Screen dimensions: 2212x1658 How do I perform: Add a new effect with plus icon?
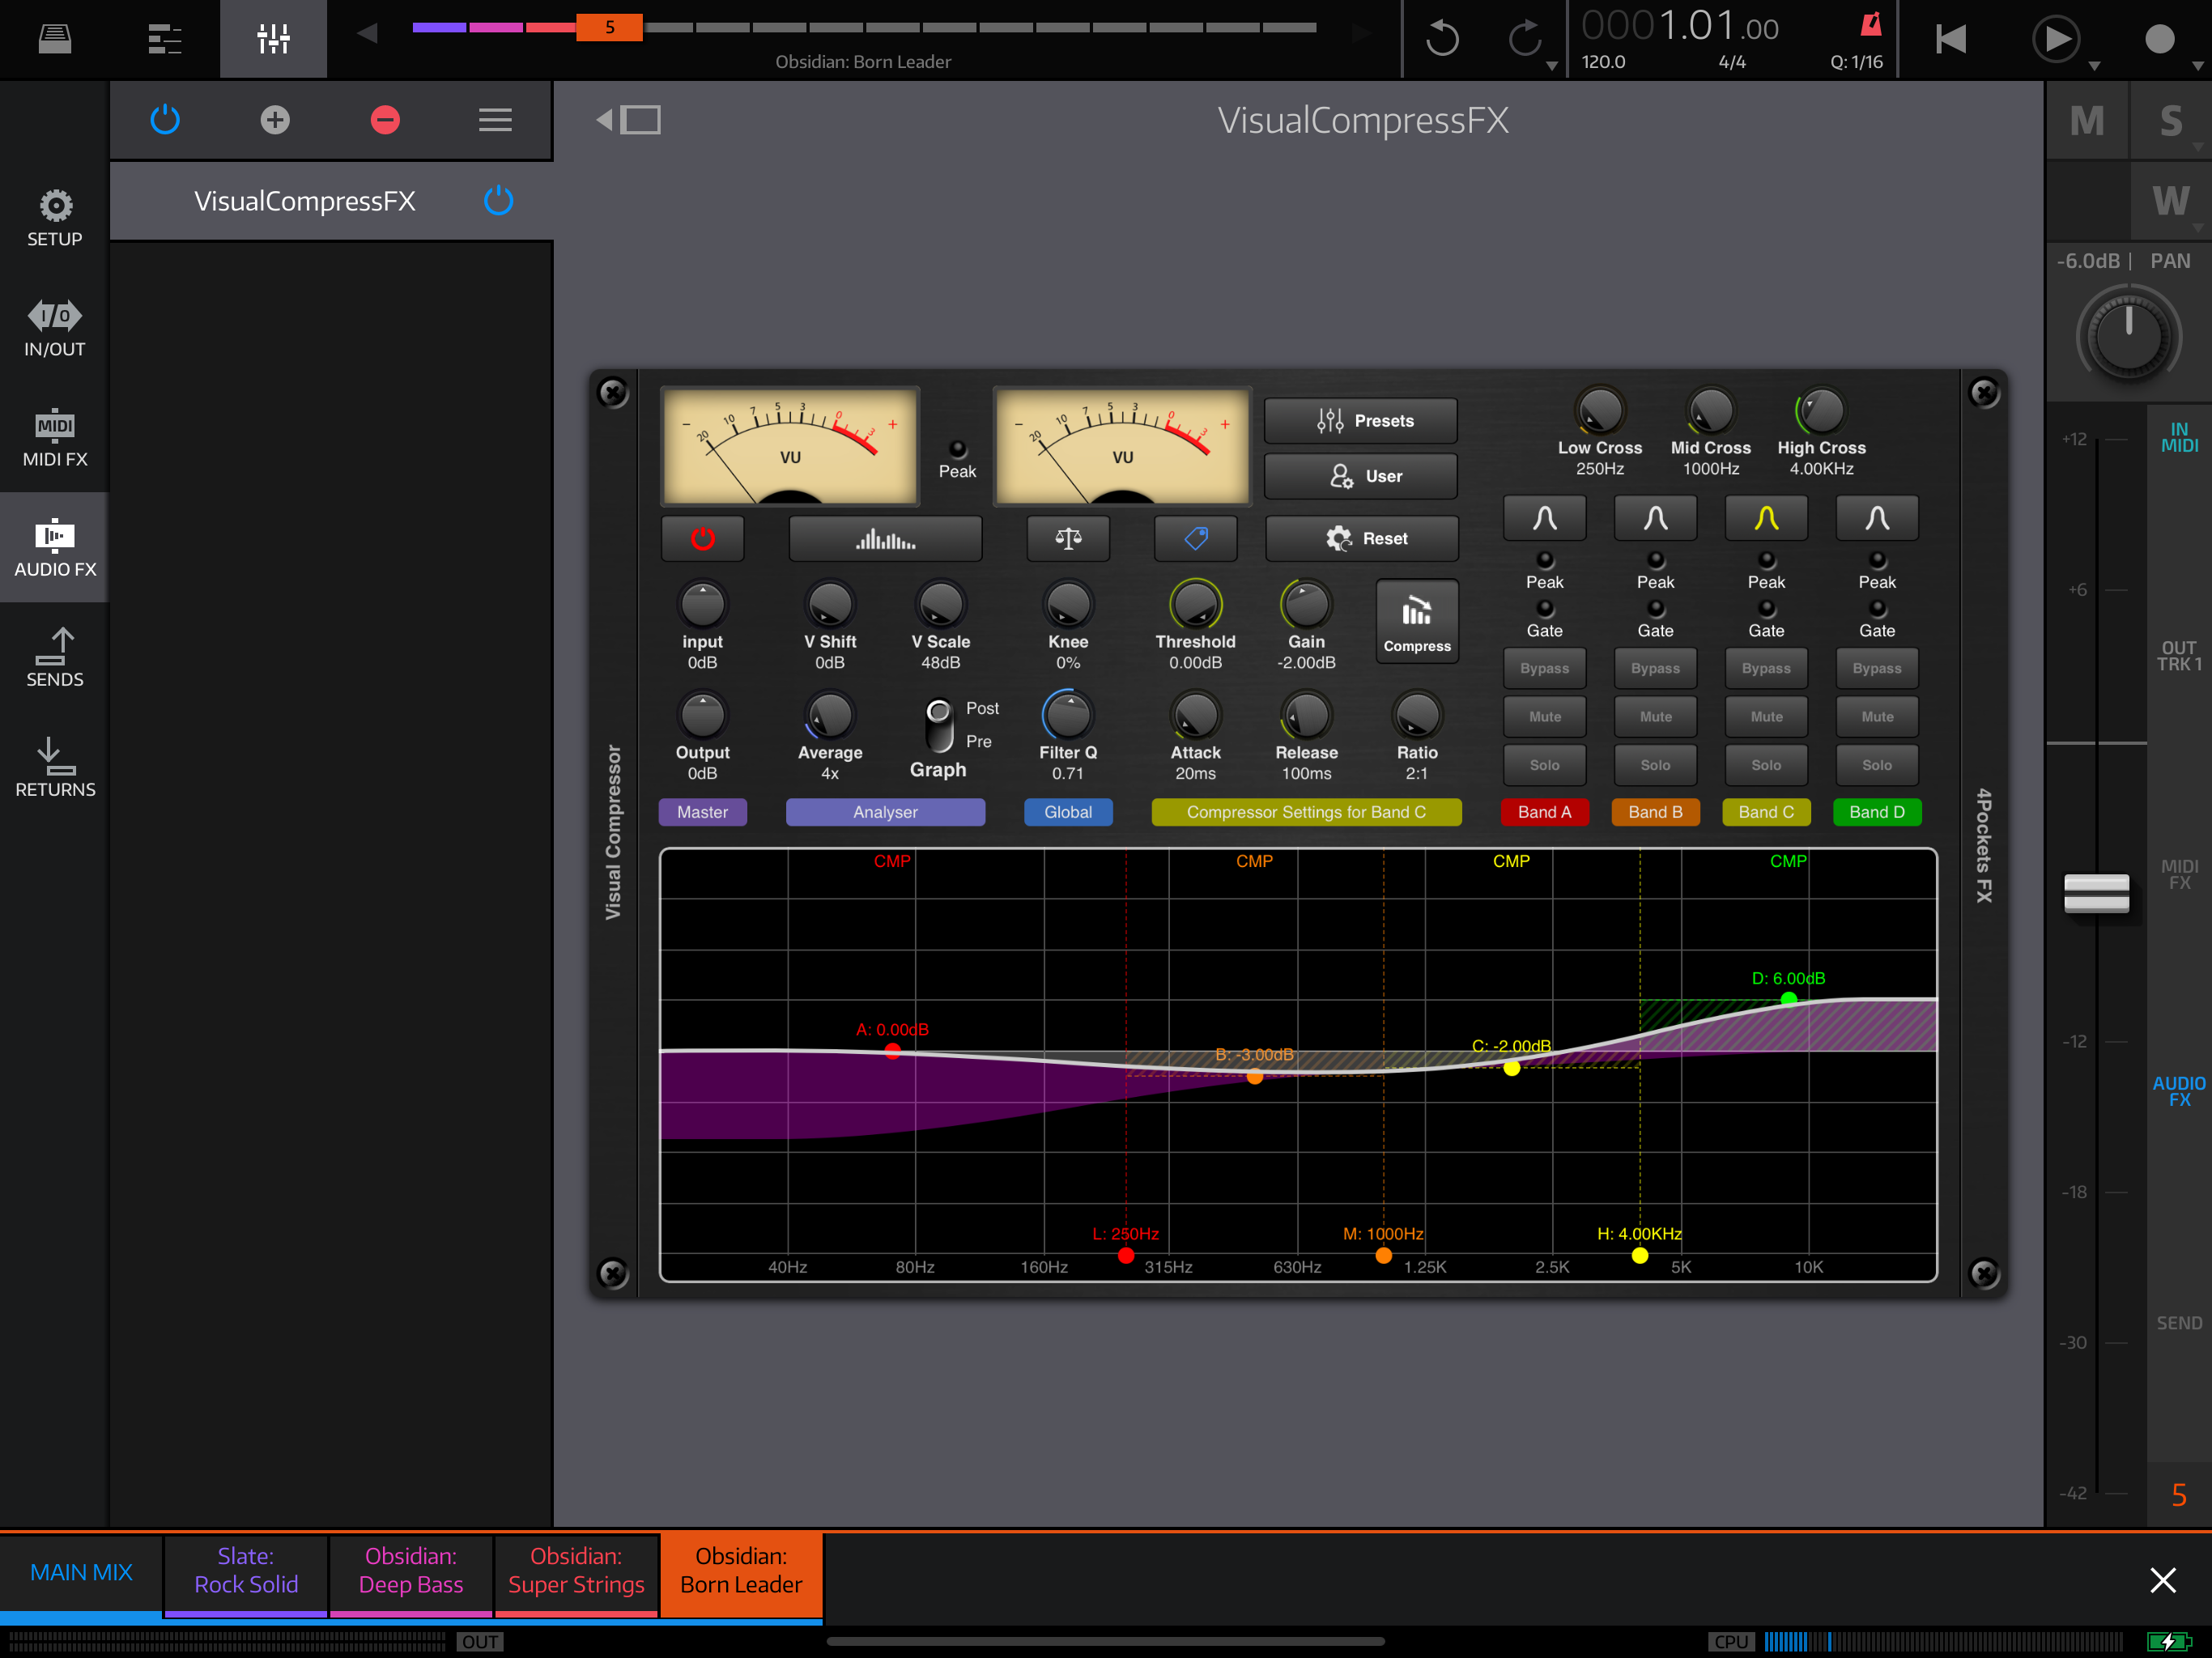tap(275, 120)
